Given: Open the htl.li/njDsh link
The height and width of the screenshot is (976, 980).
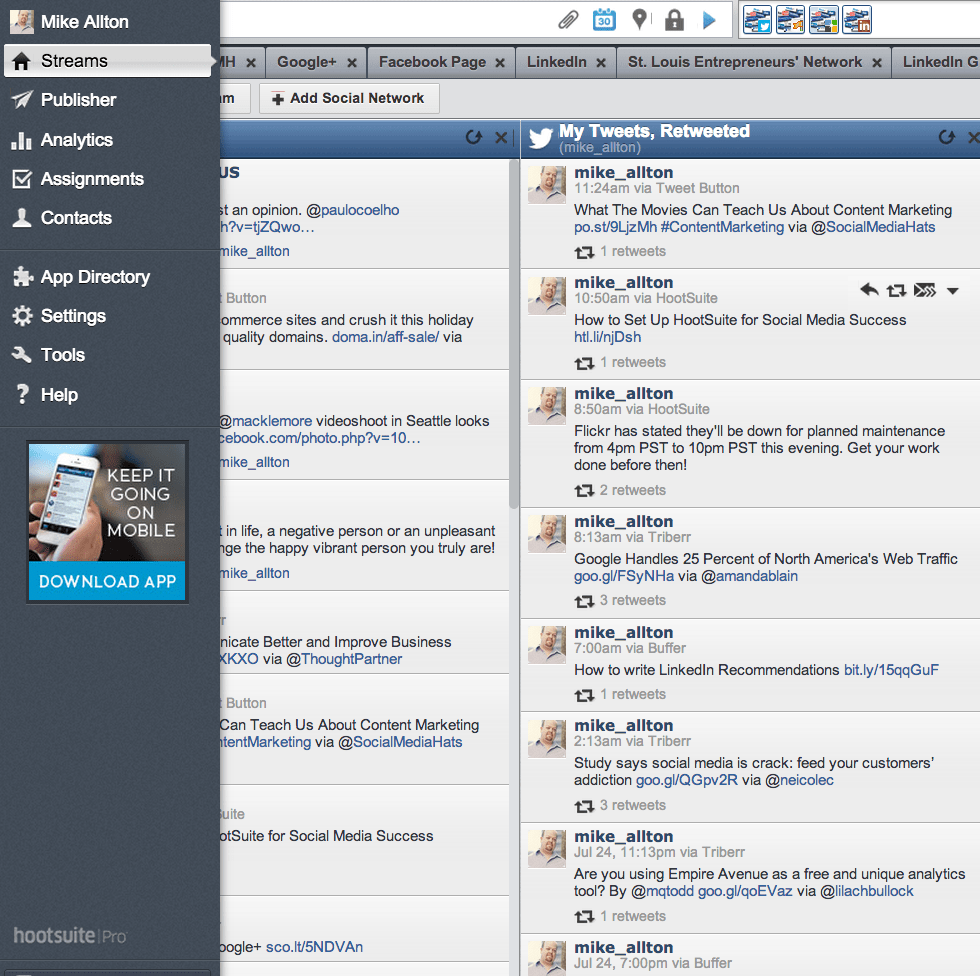Looking at the screenshot, I should point(607,337).
